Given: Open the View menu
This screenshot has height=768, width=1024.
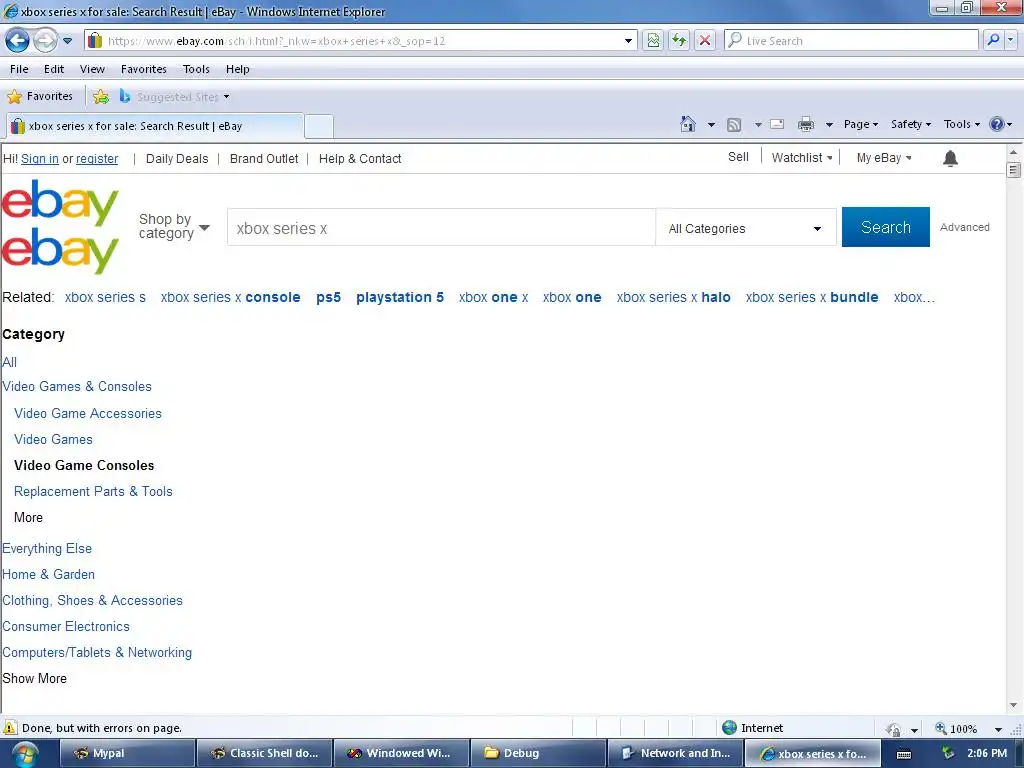Looking at the screenshot, I should tap(92, 69).
